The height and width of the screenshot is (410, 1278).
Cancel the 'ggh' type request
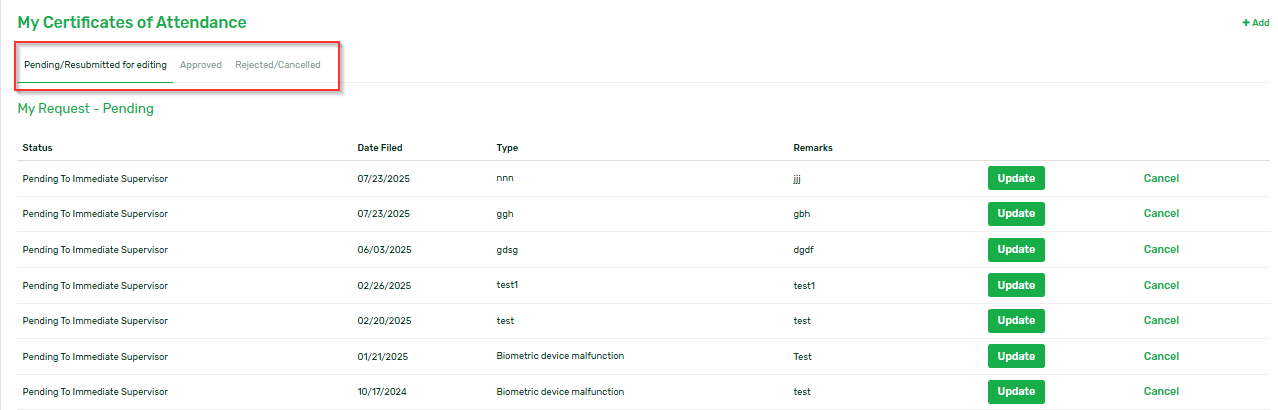tap(1161, 214)
